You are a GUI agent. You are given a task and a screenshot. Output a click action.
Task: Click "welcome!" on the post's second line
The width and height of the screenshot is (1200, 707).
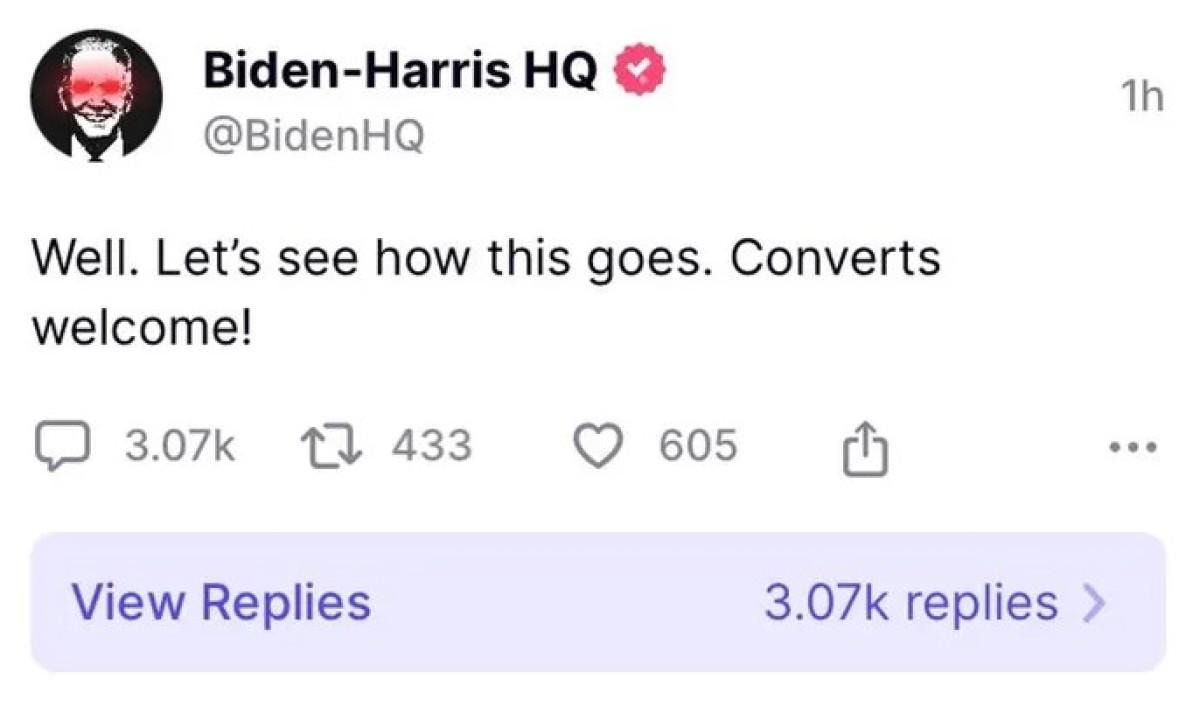140,327
